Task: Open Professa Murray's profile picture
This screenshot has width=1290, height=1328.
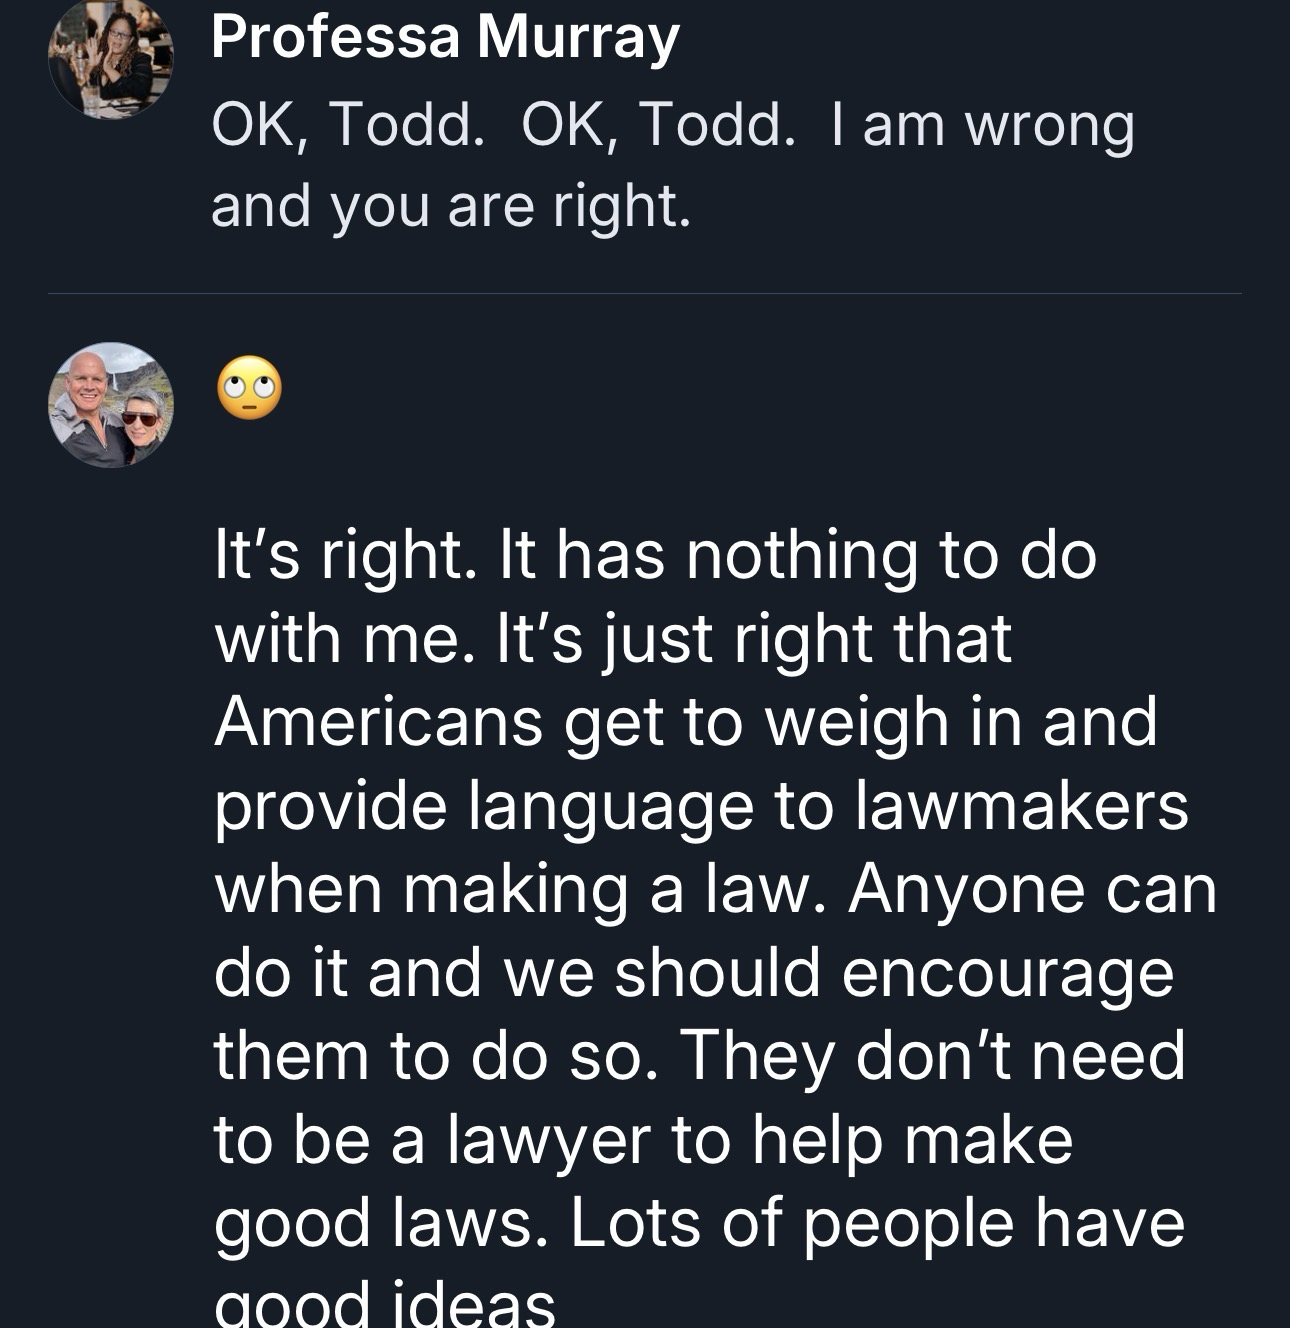Action: [110, 58]
